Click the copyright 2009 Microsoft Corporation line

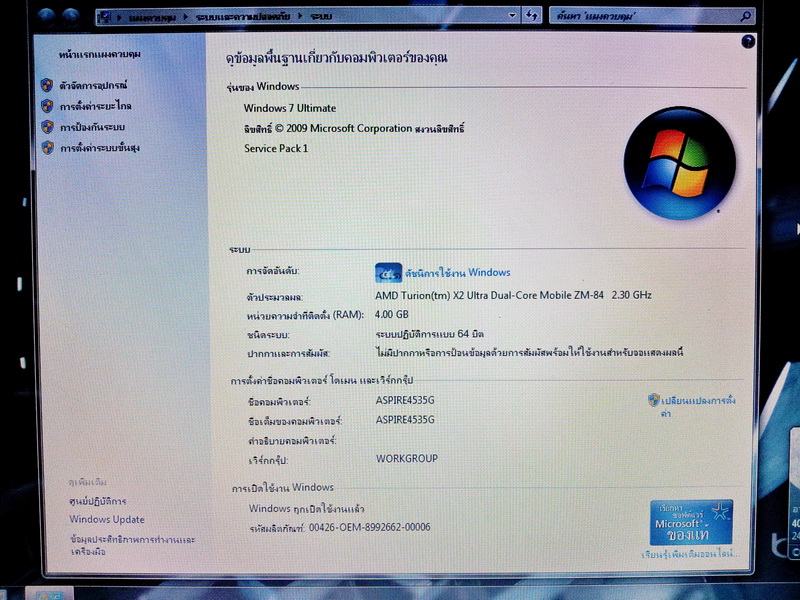pos(354,129)
